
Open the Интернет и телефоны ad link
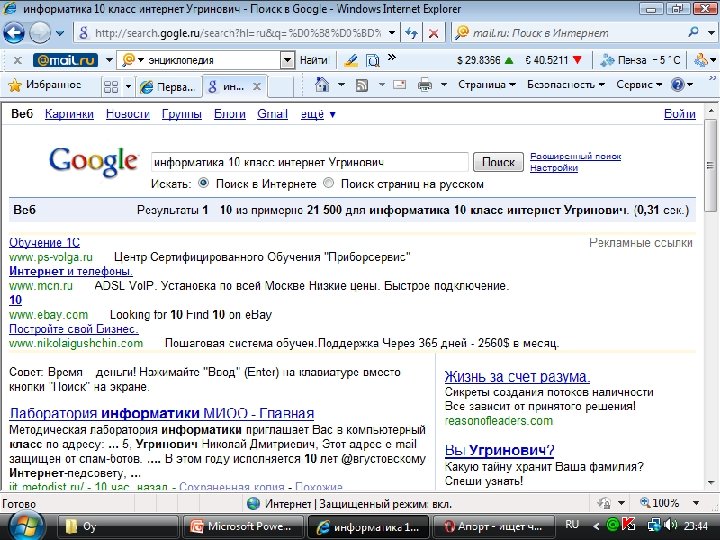pyautogui.click(x=71, y=271)
